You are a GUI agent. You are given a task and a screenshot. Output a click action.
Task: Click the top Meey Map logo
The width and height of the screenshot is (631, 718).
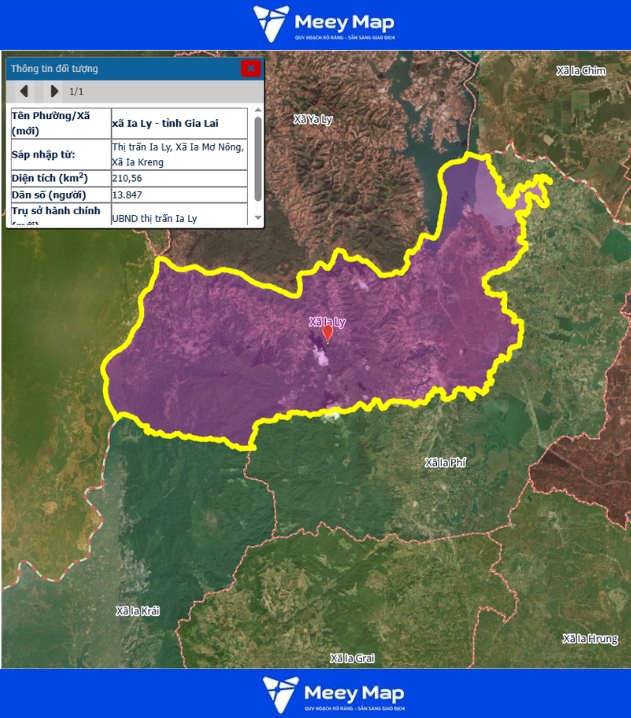click(x=323, y=23)
